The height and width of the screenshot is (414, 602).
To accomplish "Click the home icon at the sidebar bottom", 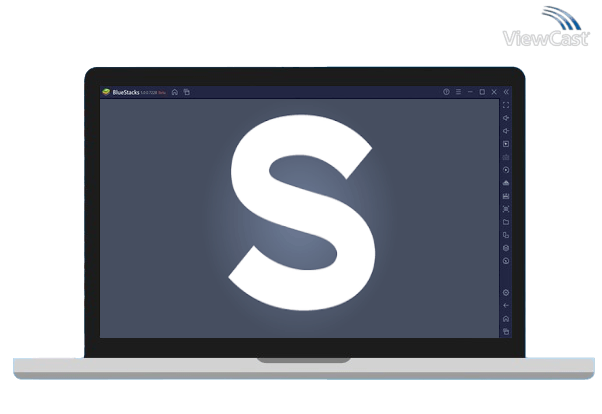I will point(506,318).
